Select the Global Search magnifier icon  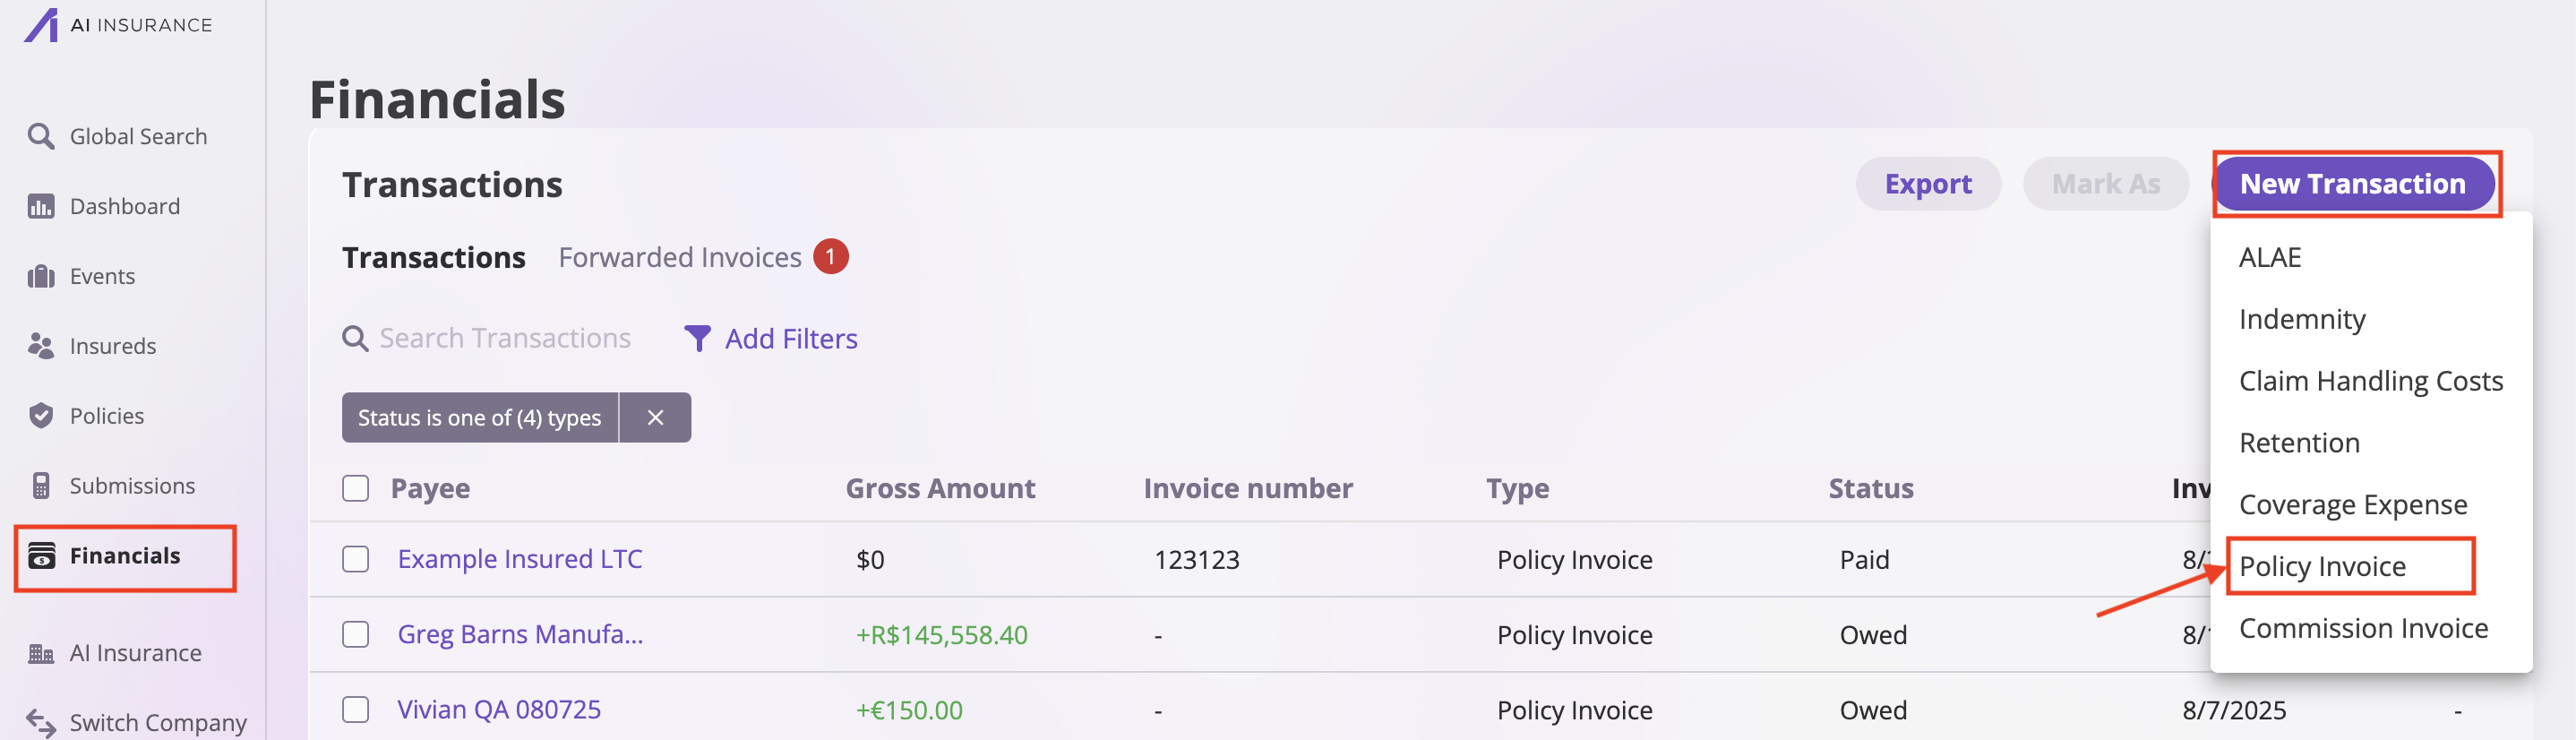click(x=42, y=135)
